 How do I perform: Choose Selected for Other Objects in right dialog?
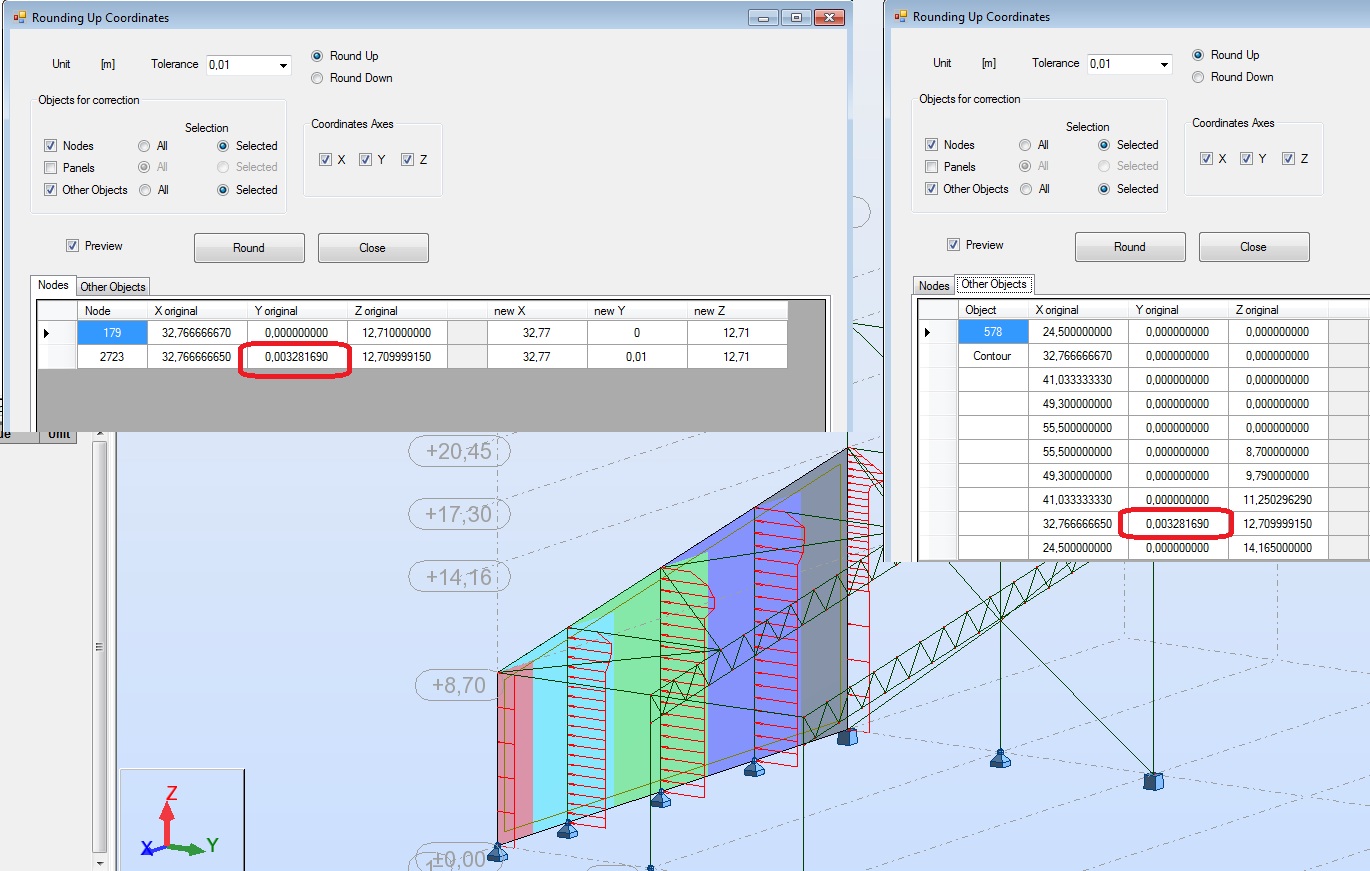pos(1105,189)
